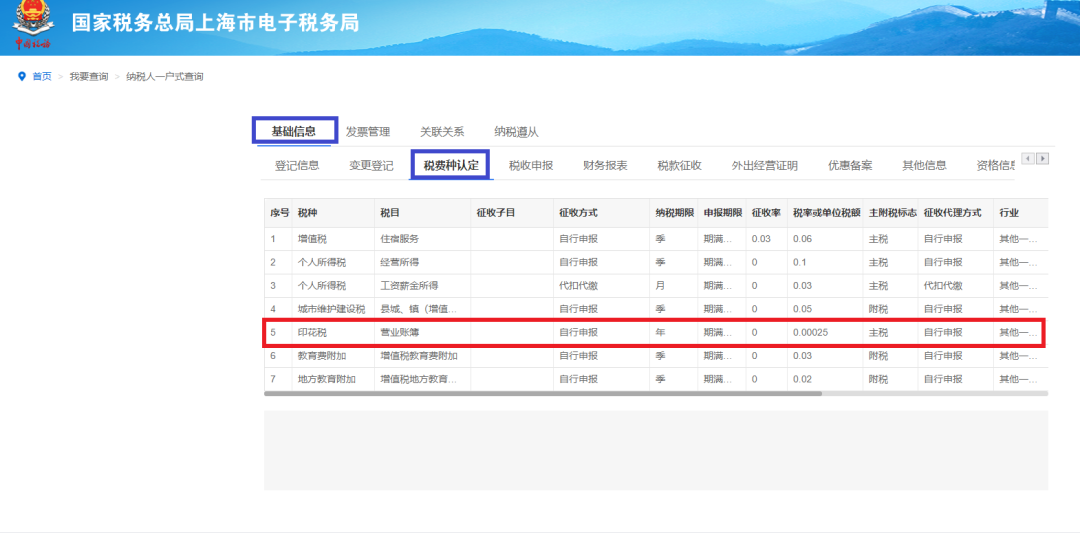Screen dimensions: 1080x533
Task: Click the 税种 column header
Action: click(307, 213)
